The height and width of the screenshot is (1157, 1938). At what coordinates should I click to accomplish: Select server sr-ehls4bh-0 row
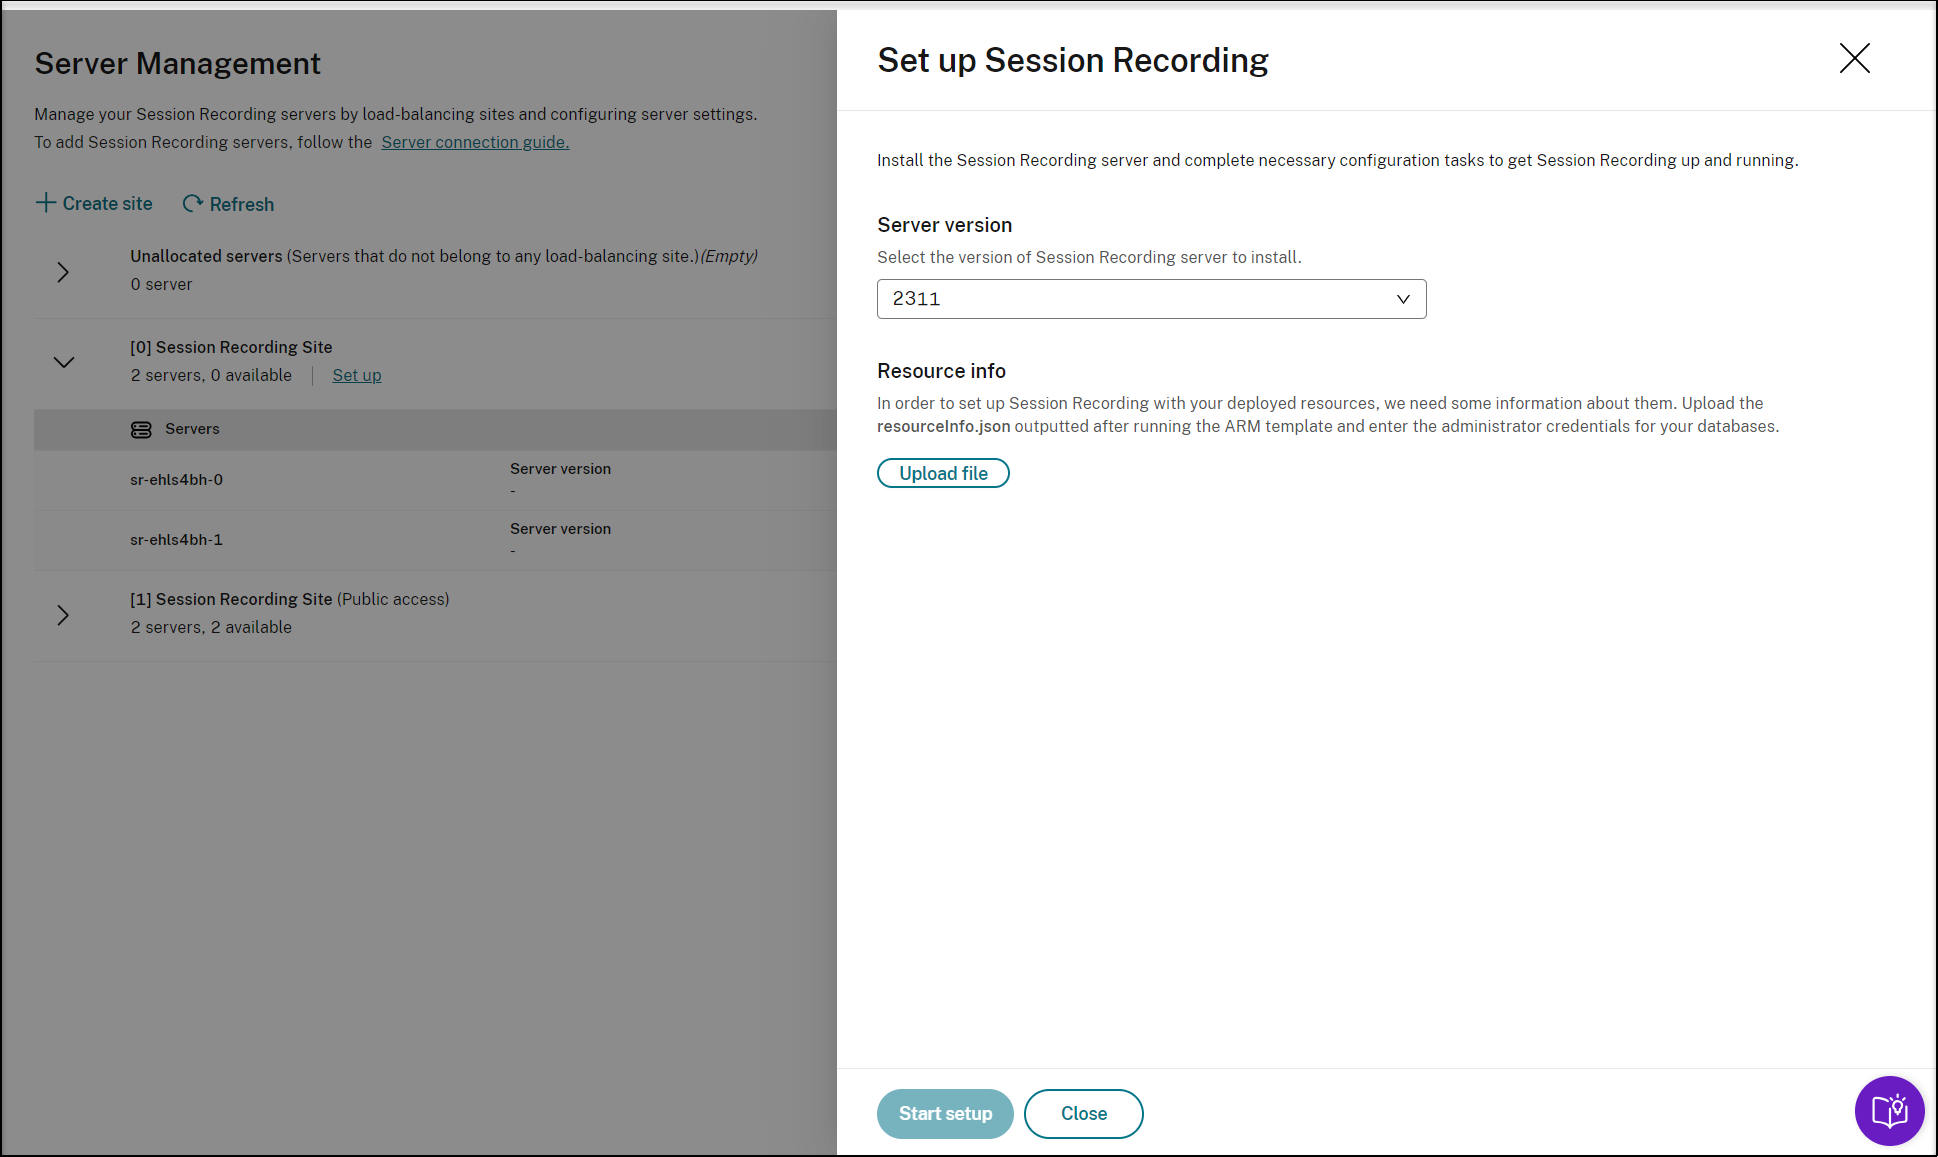click(177, 480)
